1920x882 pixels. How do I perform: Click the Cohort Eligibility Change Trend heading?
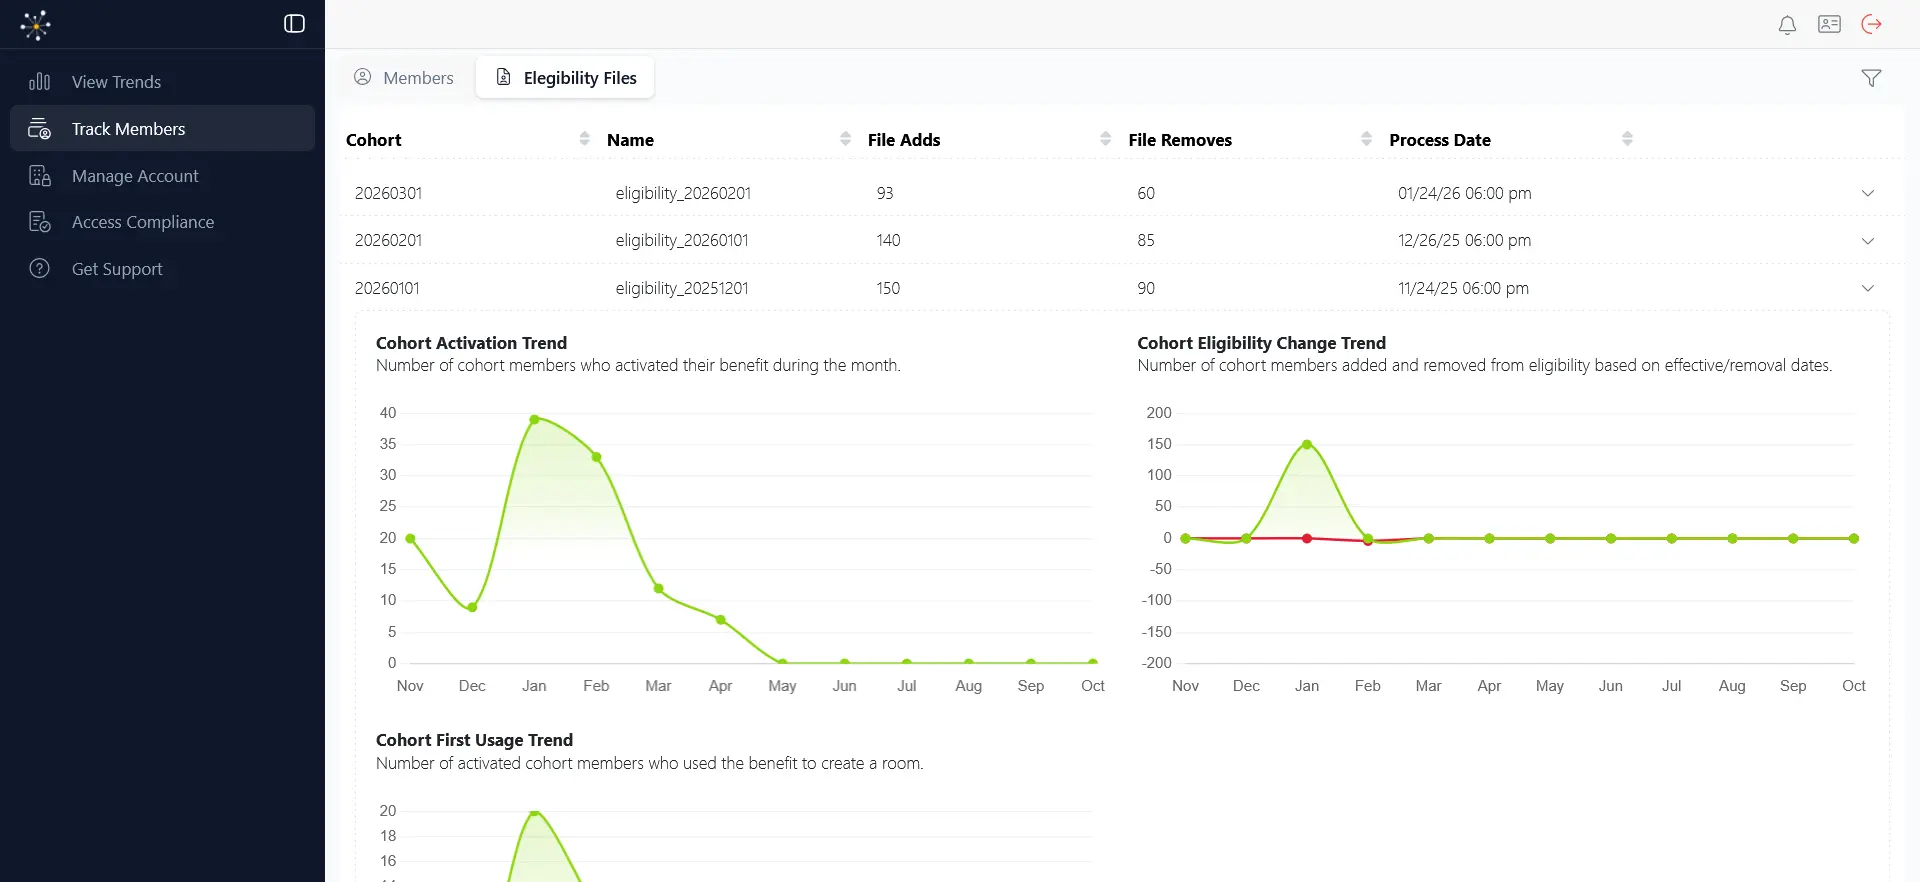coord(1261,343)
